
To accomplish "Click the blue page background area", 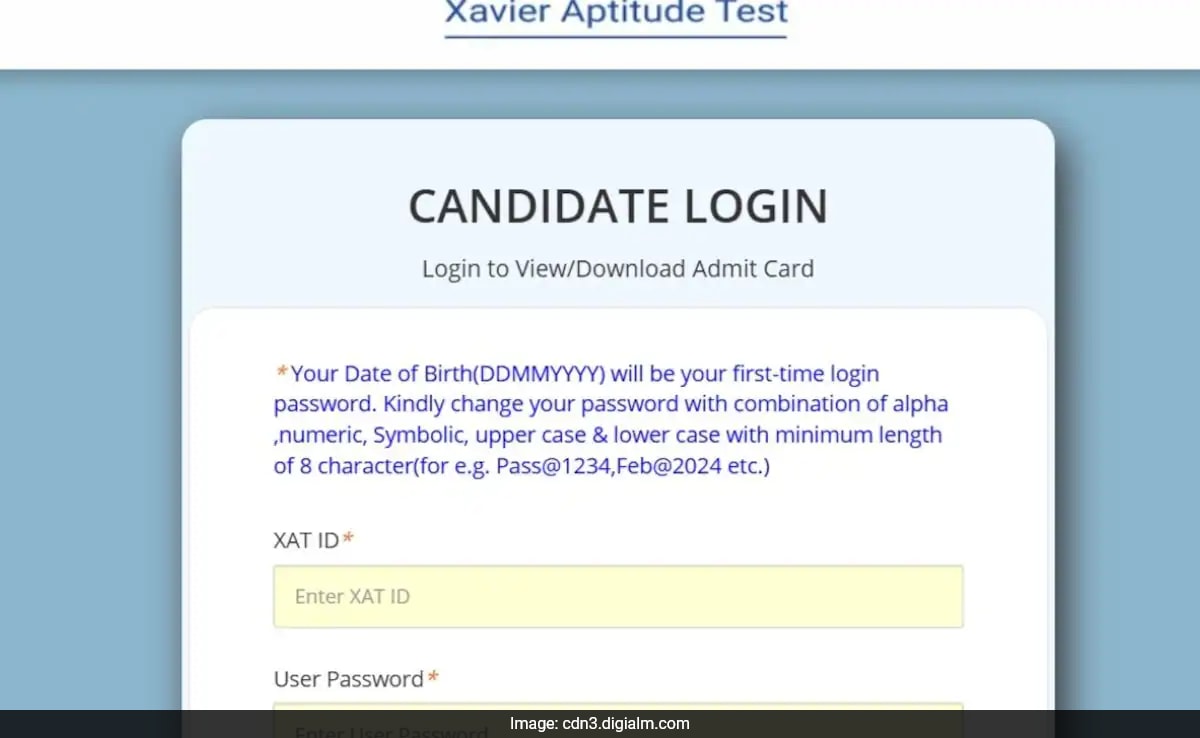I will pyautogui.click(x=90, y=400).
